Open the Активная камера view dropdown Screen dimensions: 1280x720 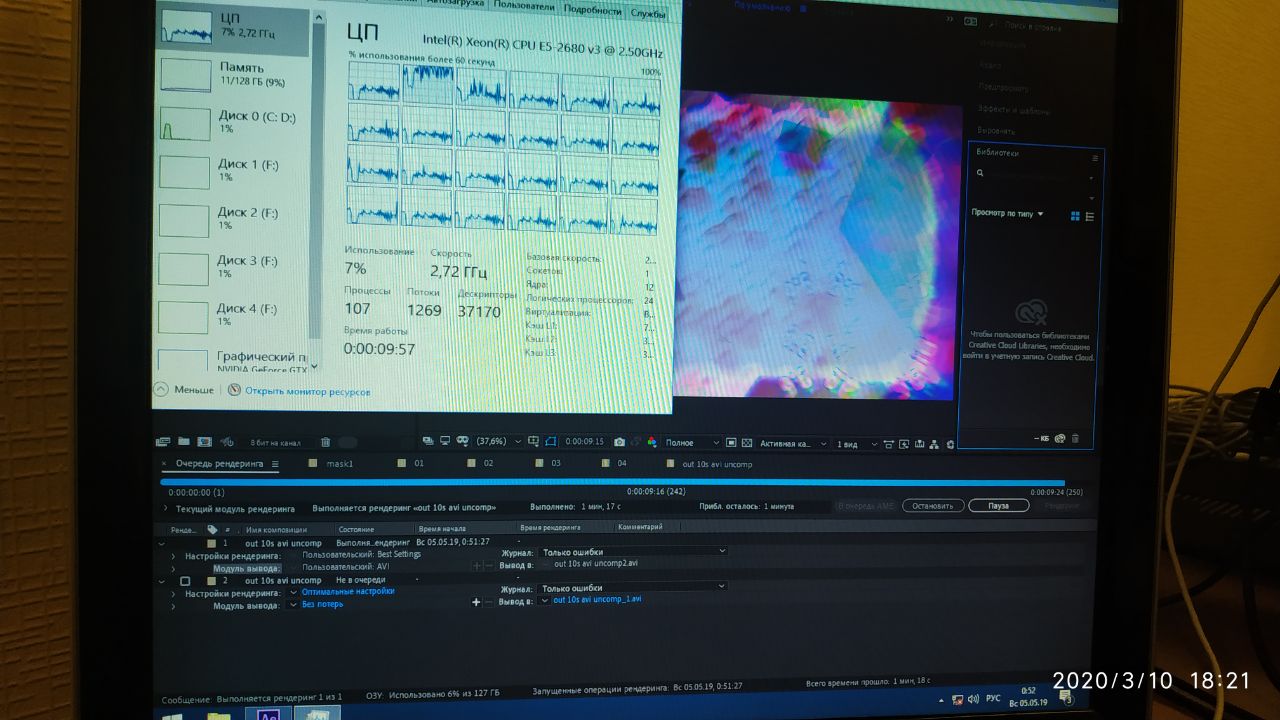coord(794,443)
